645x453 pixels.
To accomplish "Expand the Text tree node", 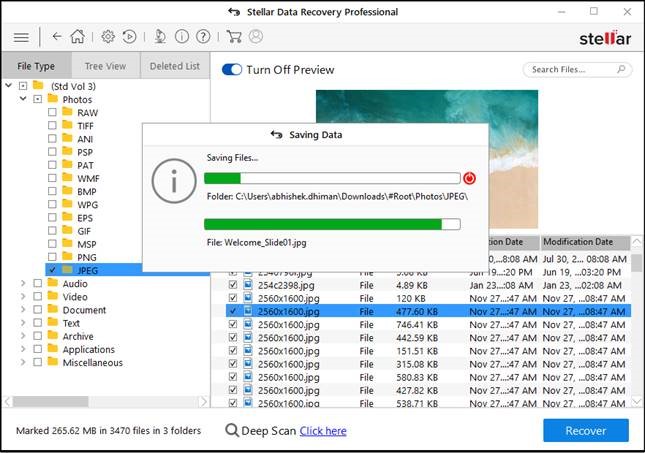I will pos(23,323).
